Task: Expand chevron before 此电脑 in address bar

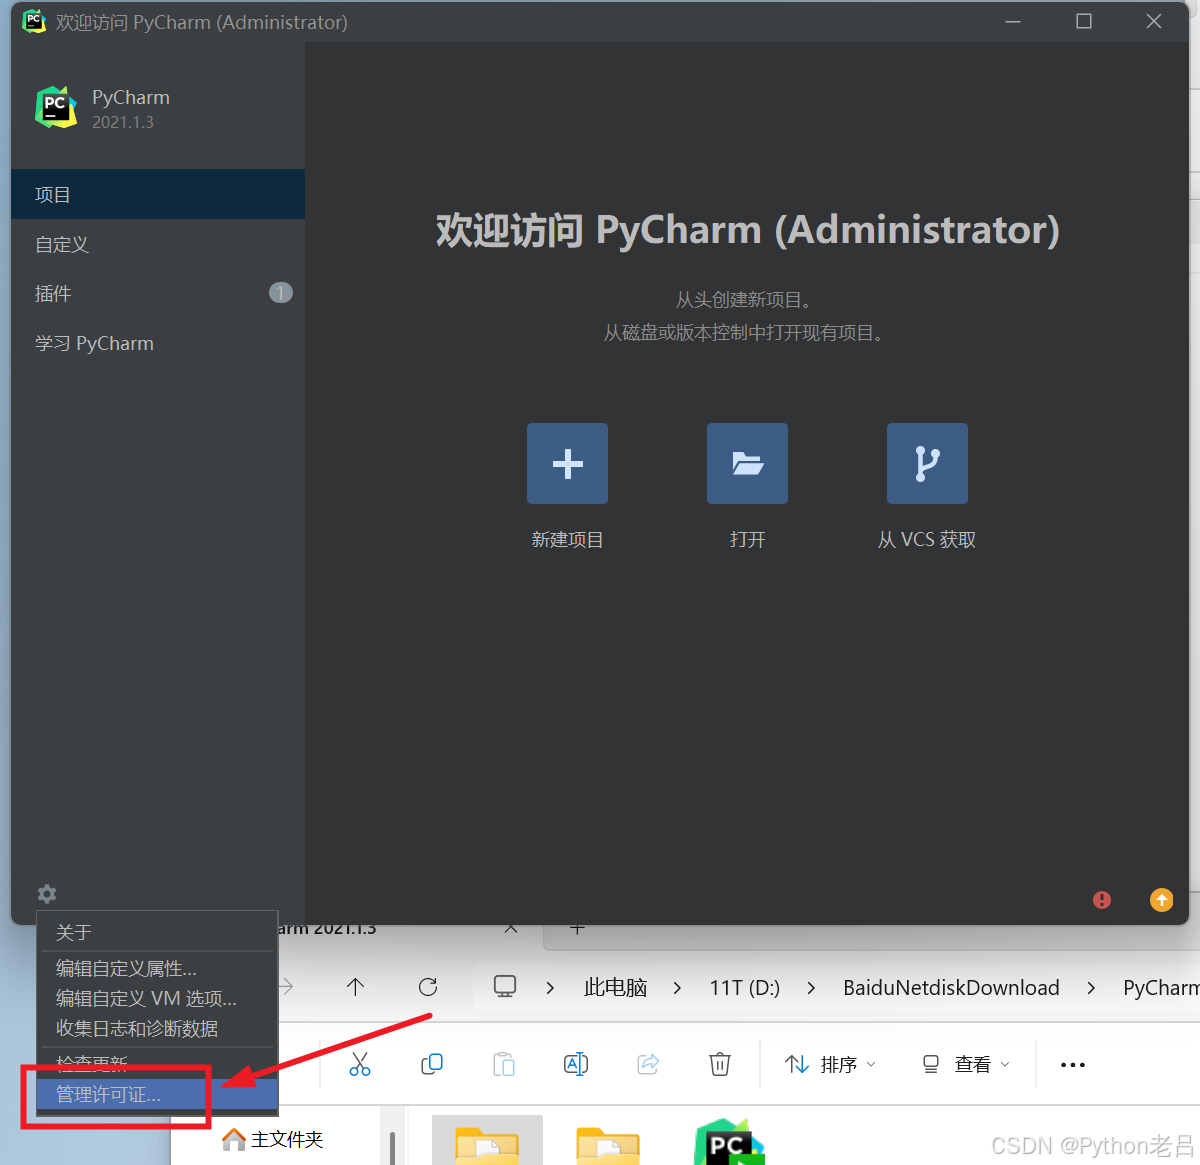Action: coord(550,988)
